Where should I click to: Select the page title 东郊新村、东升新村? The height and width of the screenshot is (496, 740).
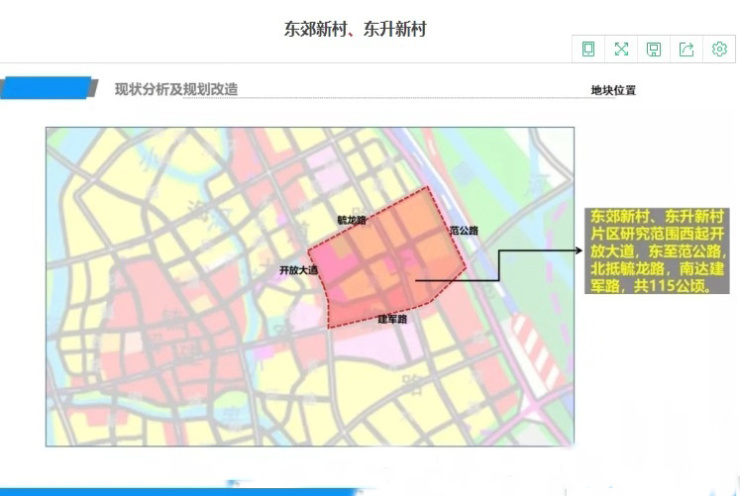[355, 29]
